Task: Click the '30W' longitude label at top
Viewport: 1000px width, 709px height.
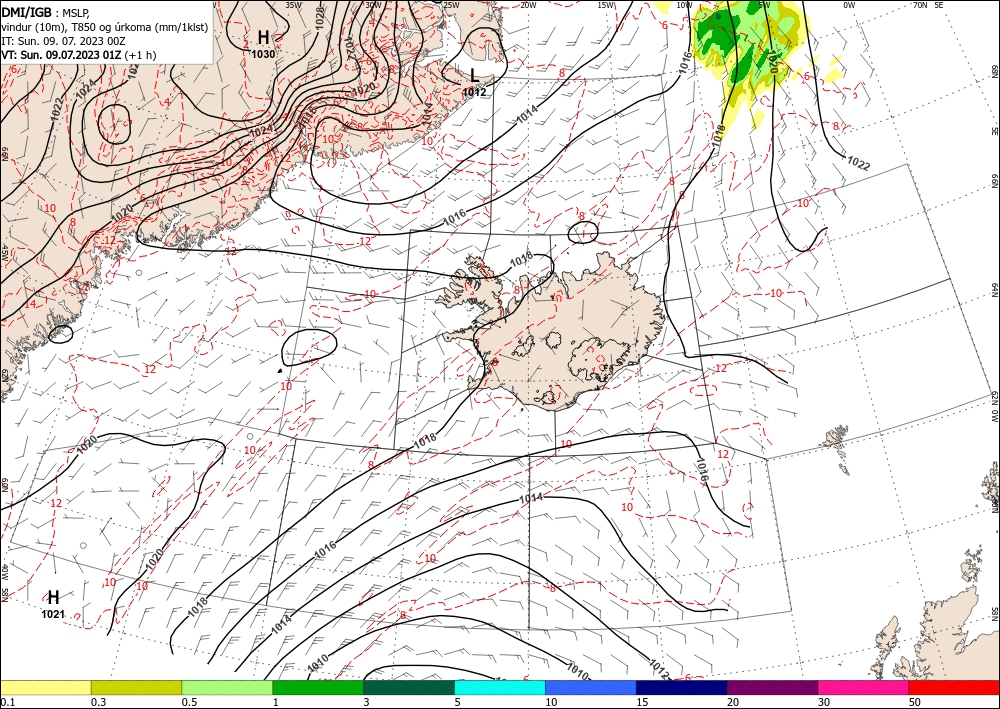Action: [373, 4]
